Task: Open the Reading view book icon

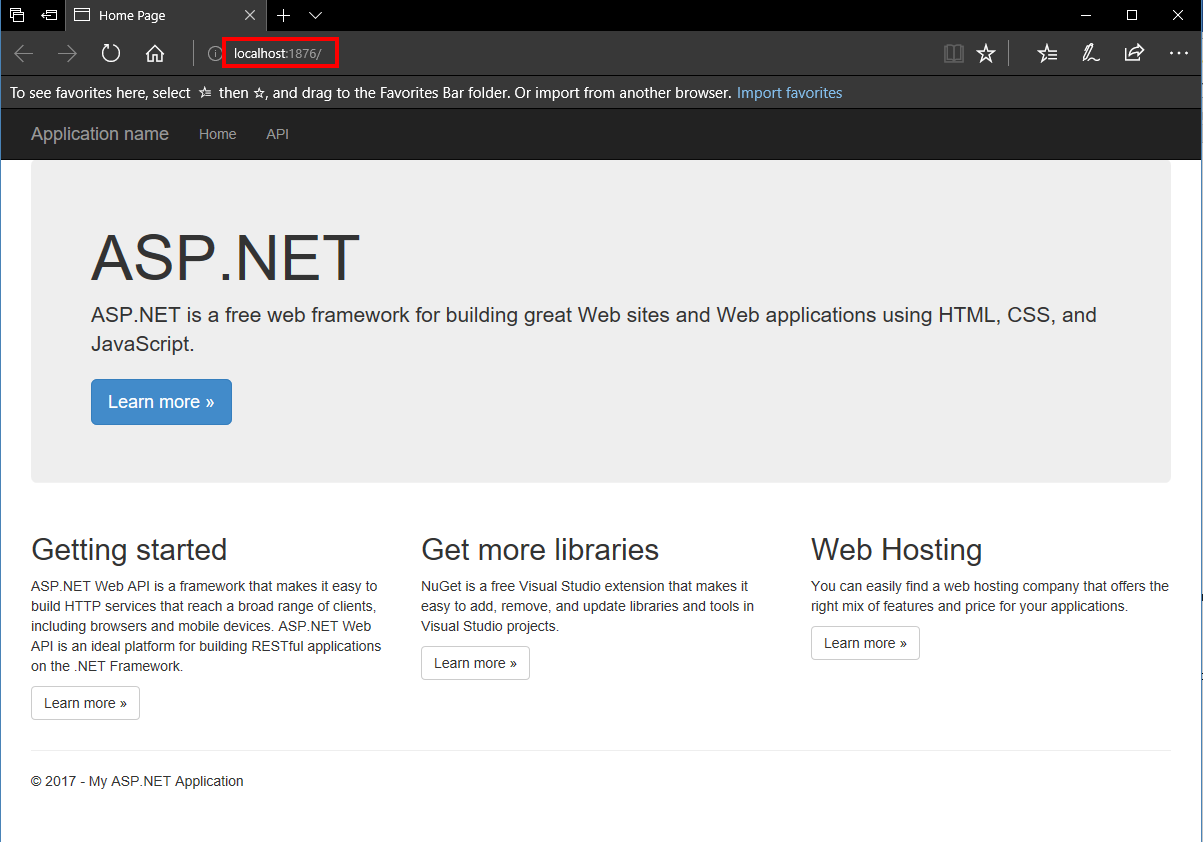Action: pyautogui.click(x=954, y=53)
